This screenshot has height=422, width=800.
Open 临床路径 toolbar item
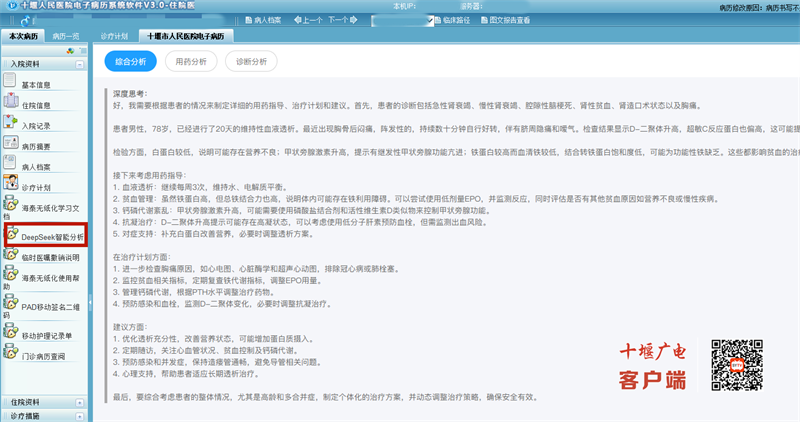[x=452, y=20]
